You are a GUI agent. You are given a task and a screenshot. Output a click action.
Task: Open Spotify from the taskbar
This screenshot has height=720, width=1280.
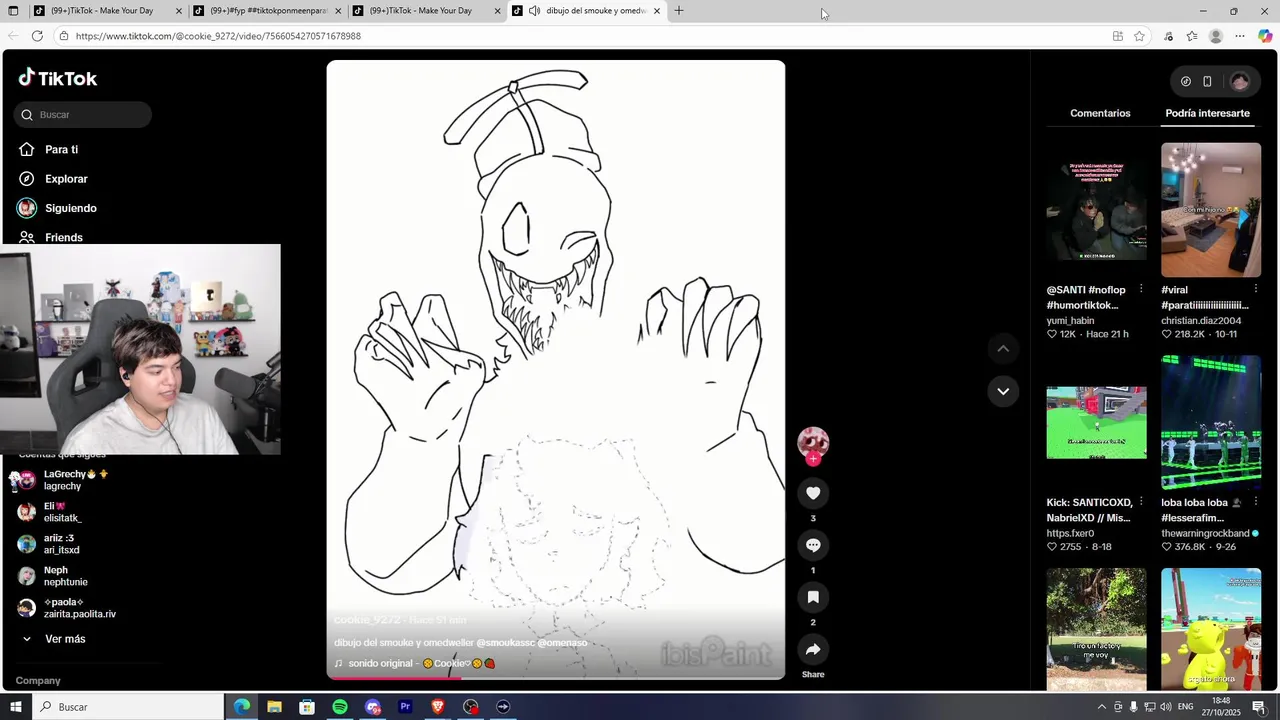tap(340, 707)
